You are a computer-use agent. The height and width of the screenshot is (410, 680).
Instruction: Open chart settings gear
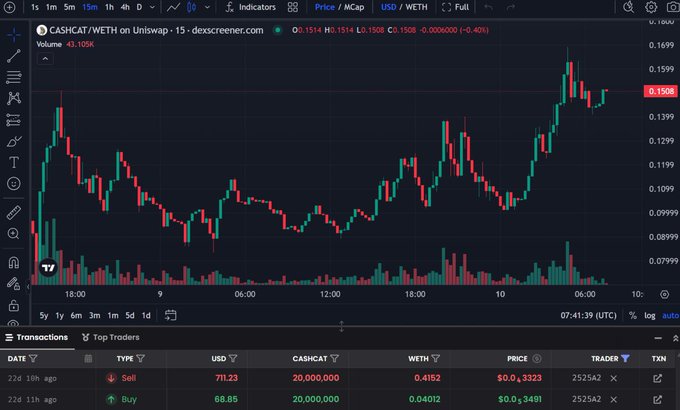pos(651,7)
